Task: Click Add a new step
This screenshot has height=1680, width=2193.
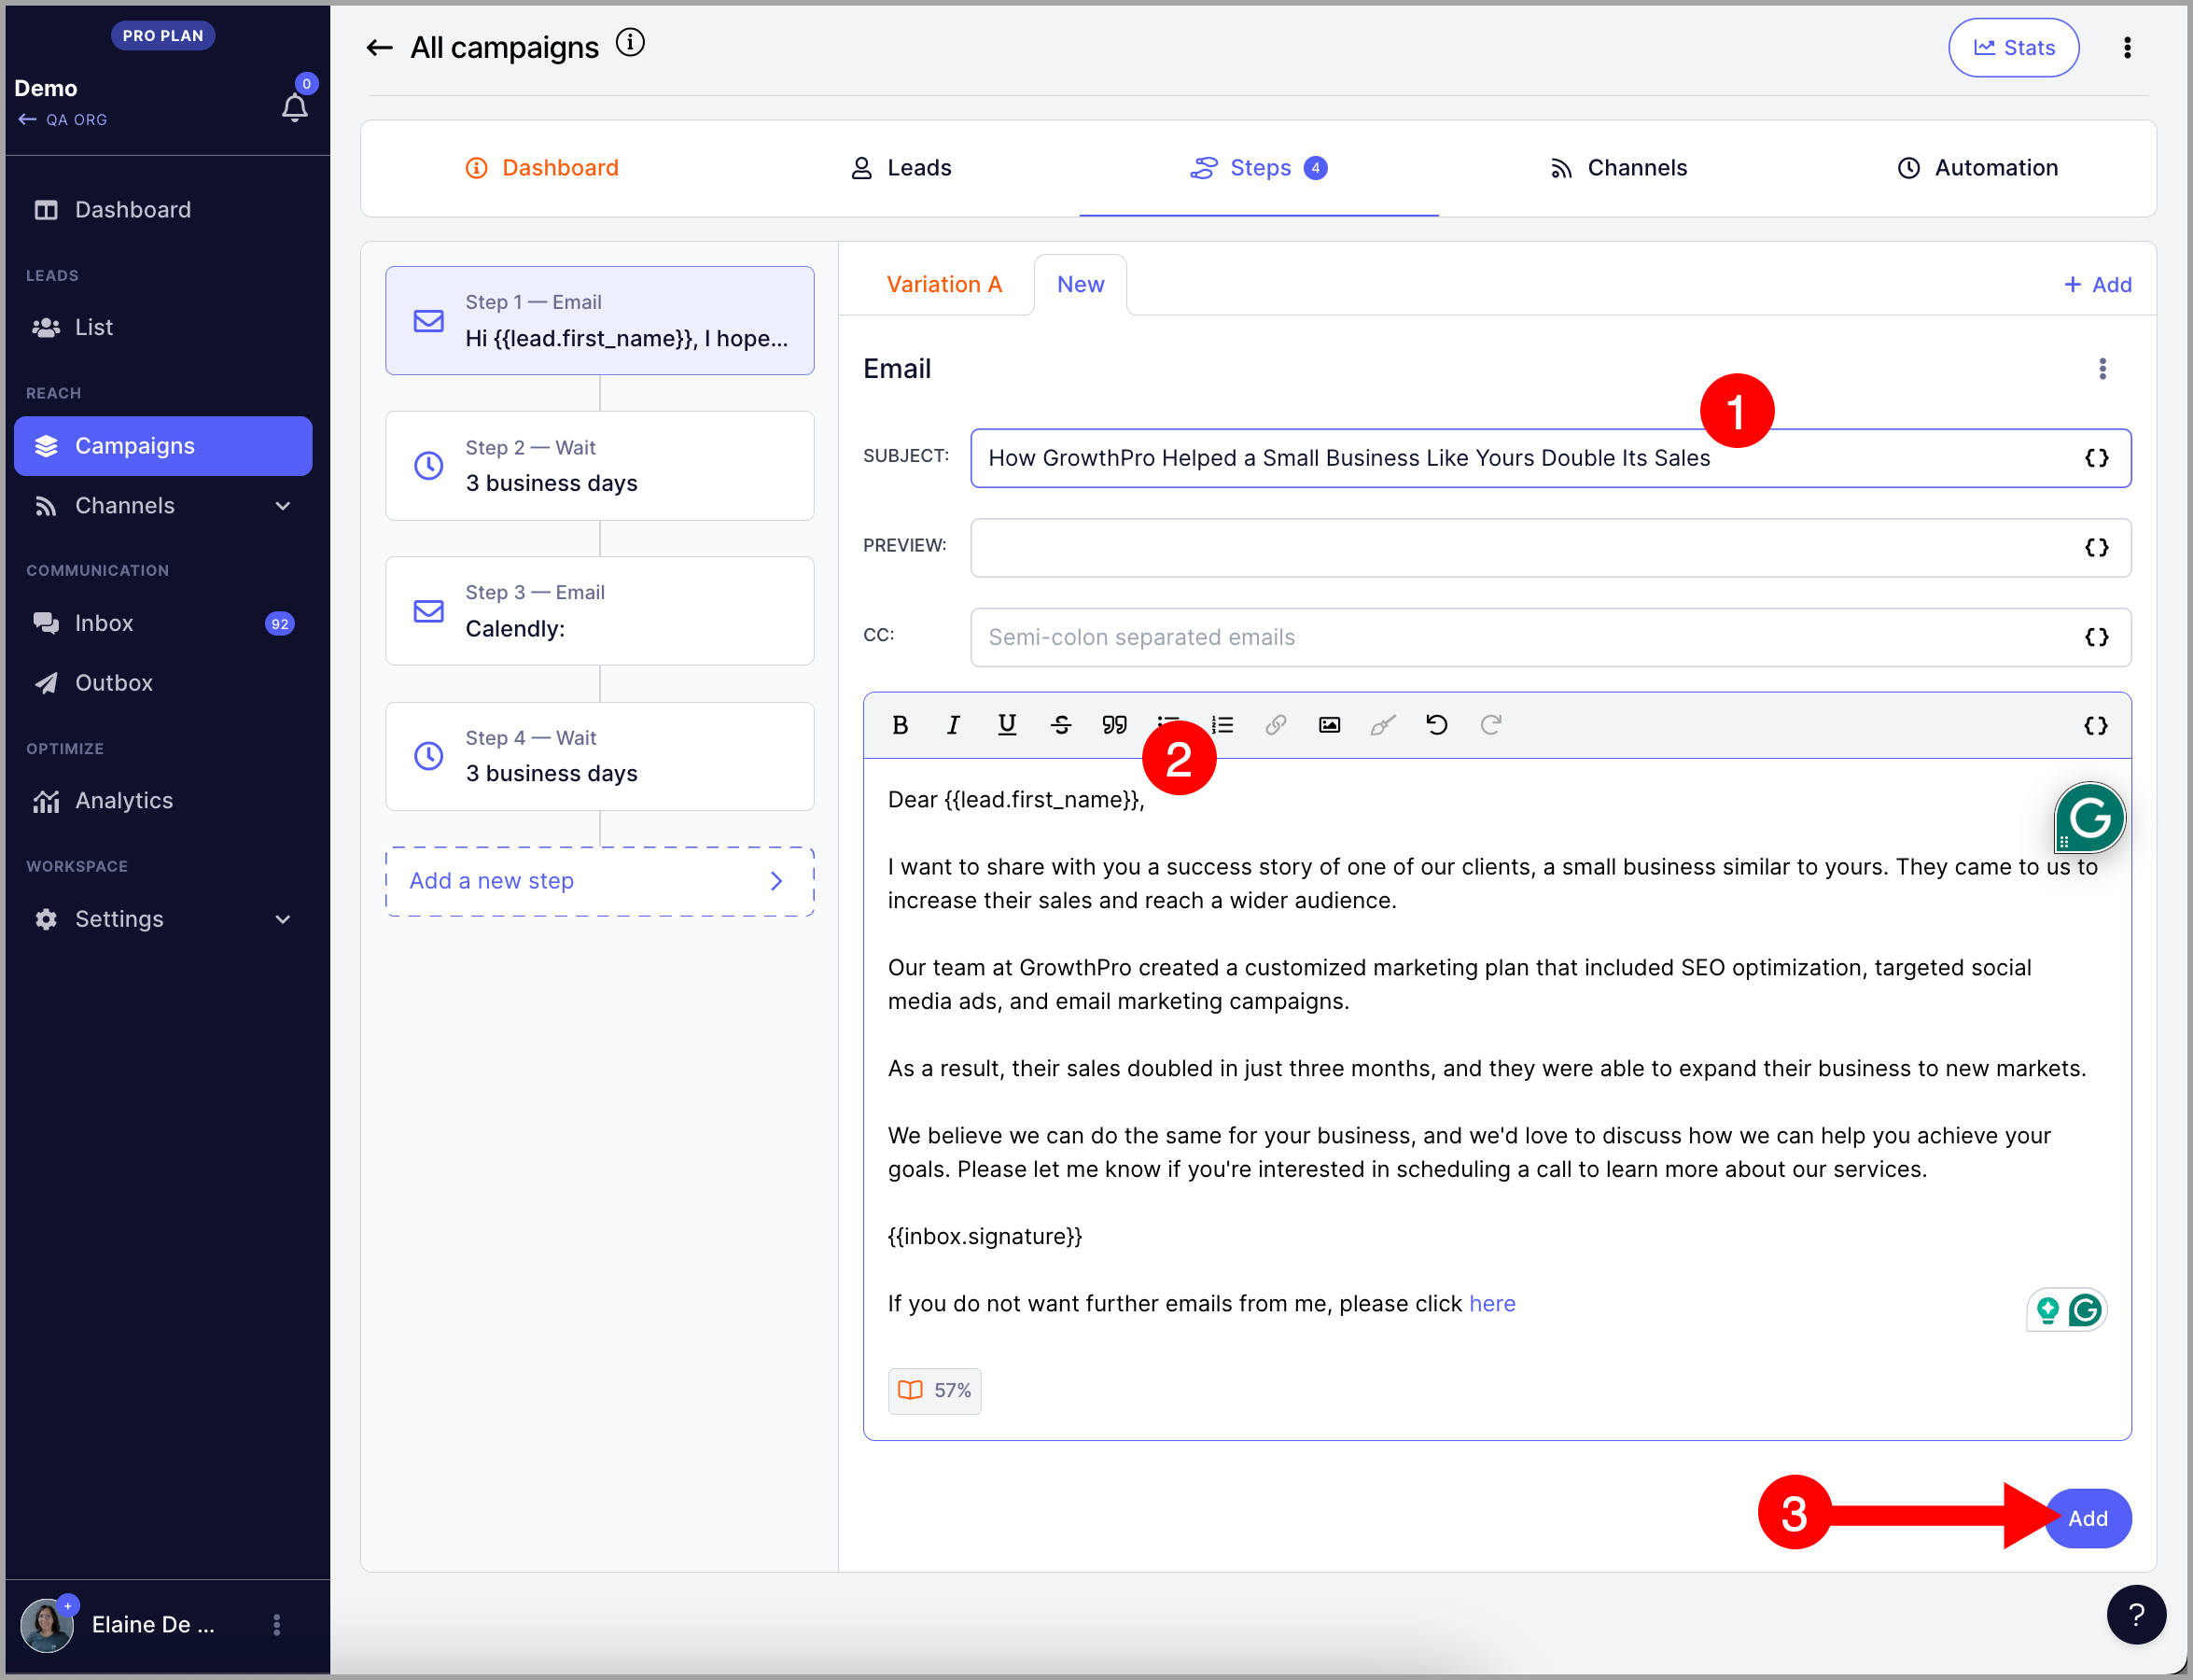Action: click(600, 881)
